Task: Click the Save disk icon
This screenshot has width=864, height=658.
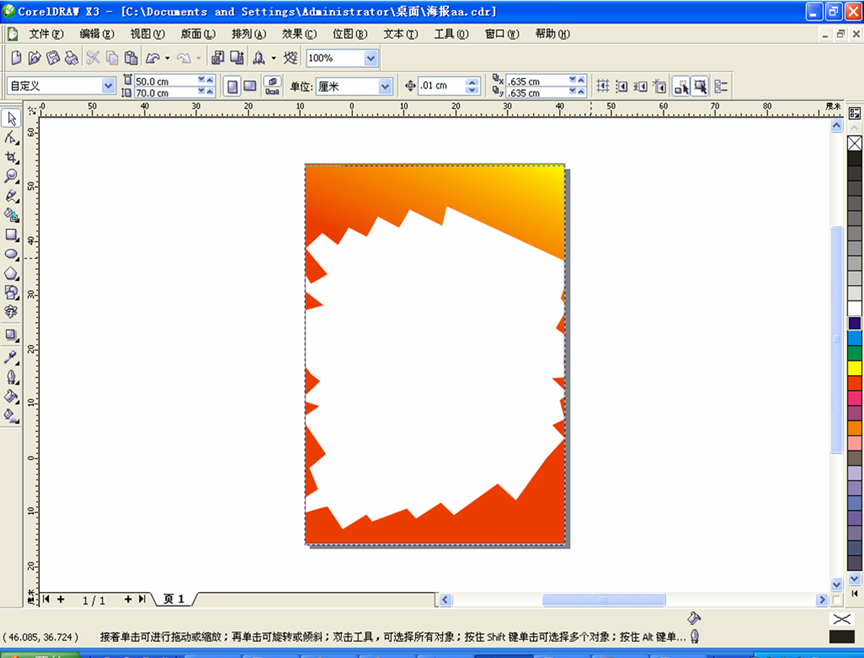Action: pyautogui.click(x=54, y=59)
